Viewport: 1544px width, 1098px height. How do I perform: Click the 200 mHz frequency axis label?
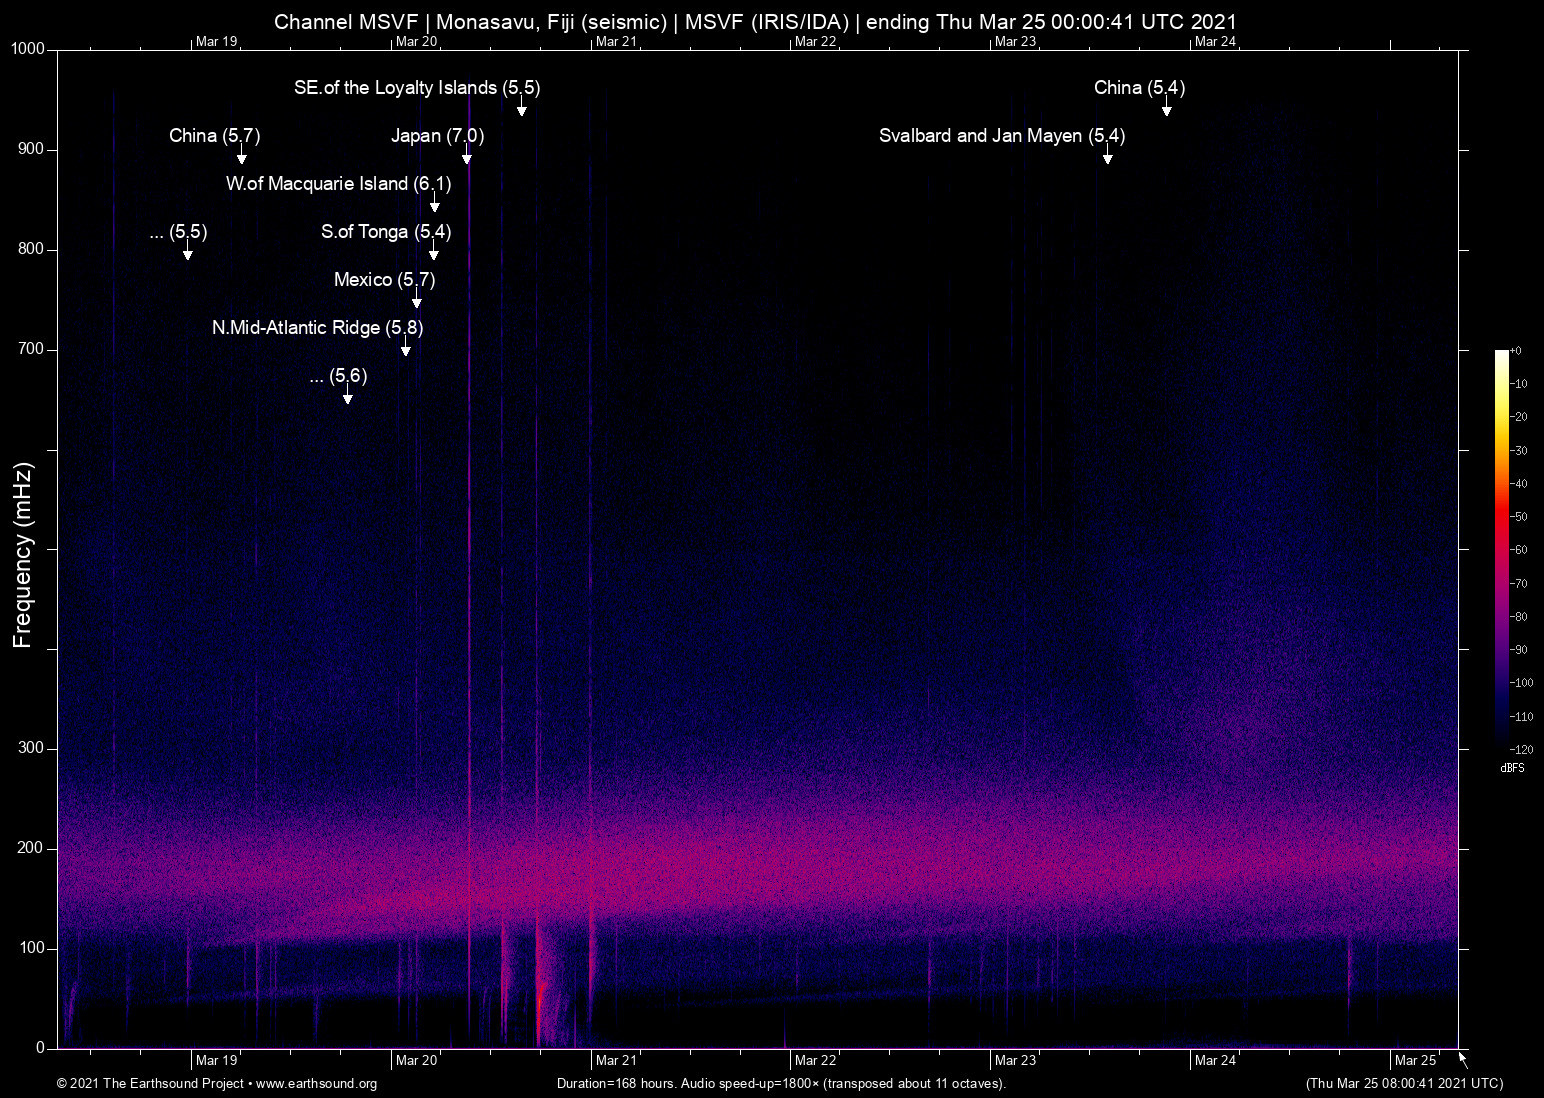31,848
